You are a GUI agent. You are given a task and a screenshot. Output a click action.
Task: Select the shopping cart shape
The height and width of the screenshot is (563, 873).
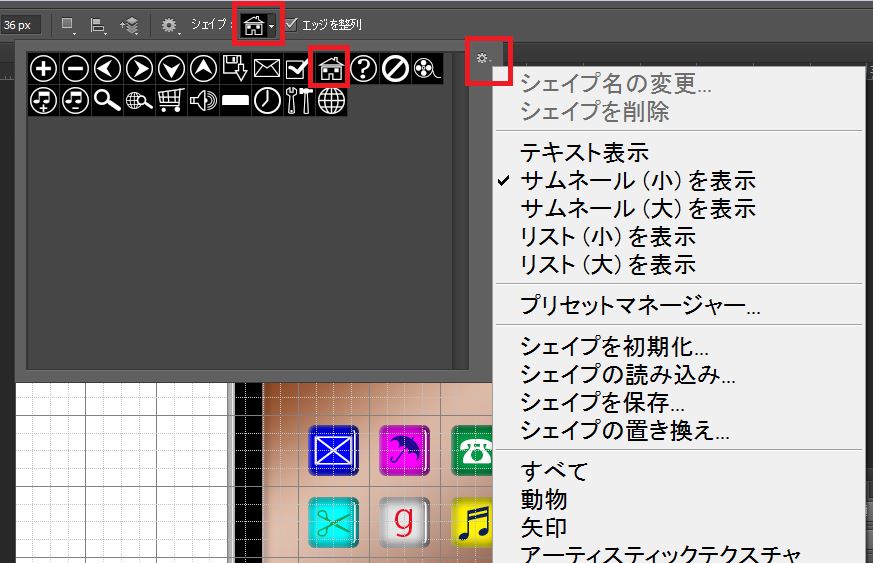171,101
